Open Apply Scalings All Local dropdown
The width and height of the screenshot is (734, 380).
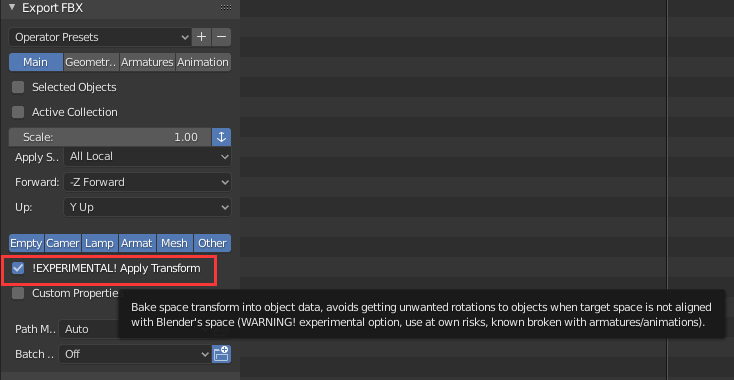pos(147,157)
